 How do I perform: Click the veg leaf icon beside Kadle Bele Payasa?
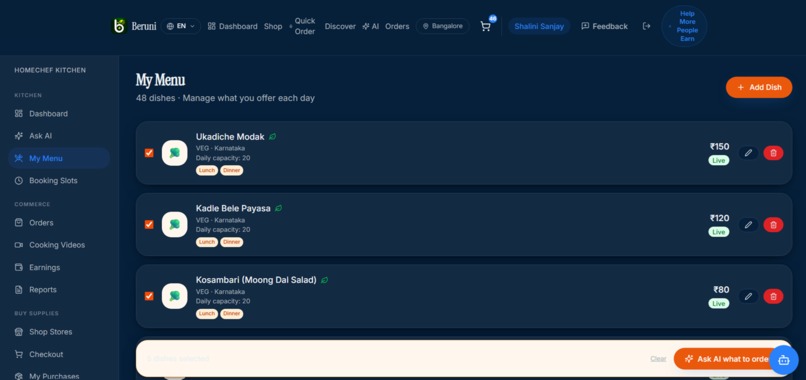click(279, 208)
